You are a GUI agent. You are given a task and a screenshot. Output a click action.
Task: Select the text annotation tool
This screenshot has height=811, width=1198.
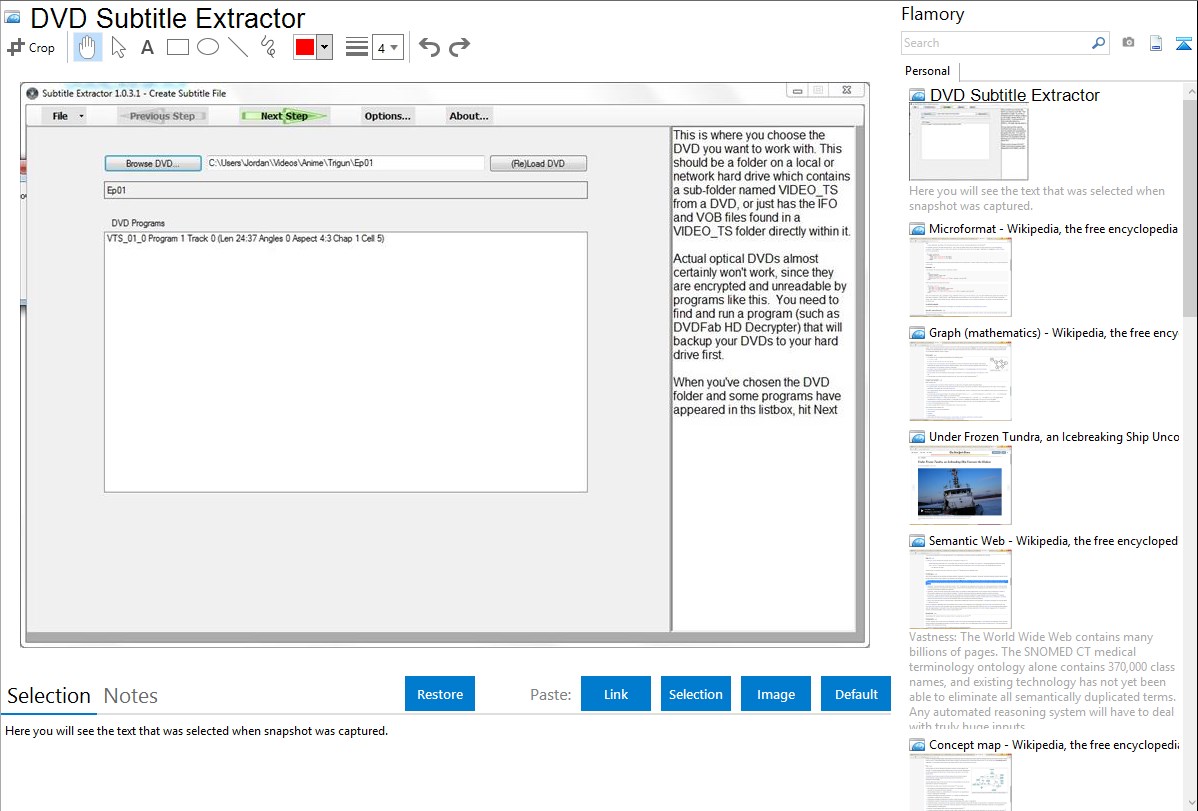pos(147,47)
